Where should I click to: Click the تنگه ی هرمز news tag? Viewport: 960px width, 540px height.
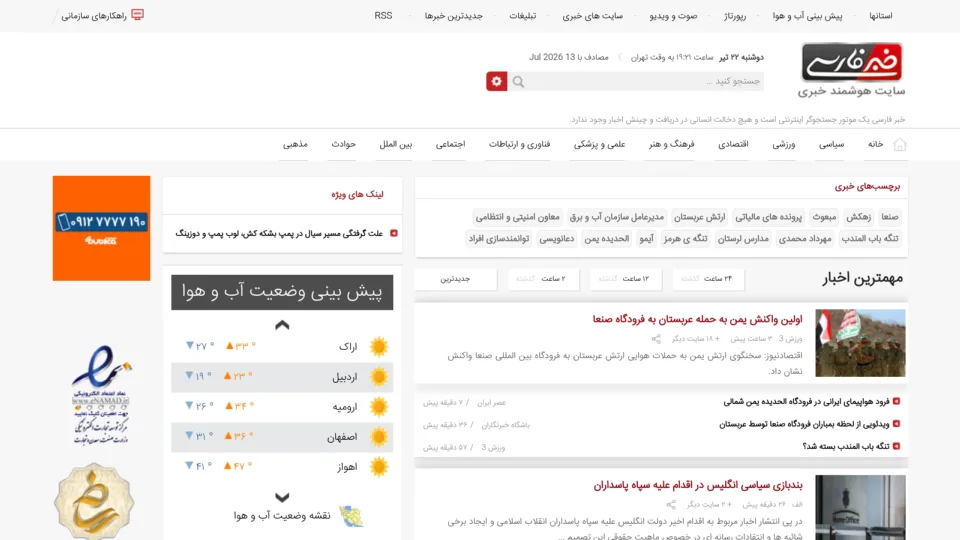click(686, 239)
